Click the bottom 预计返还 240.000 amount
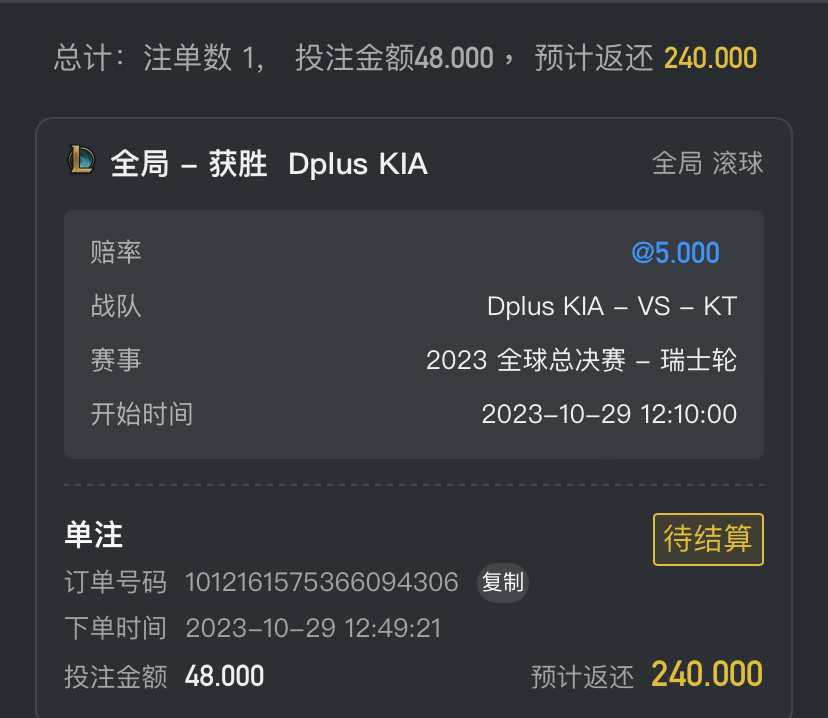 pos(707,674)
